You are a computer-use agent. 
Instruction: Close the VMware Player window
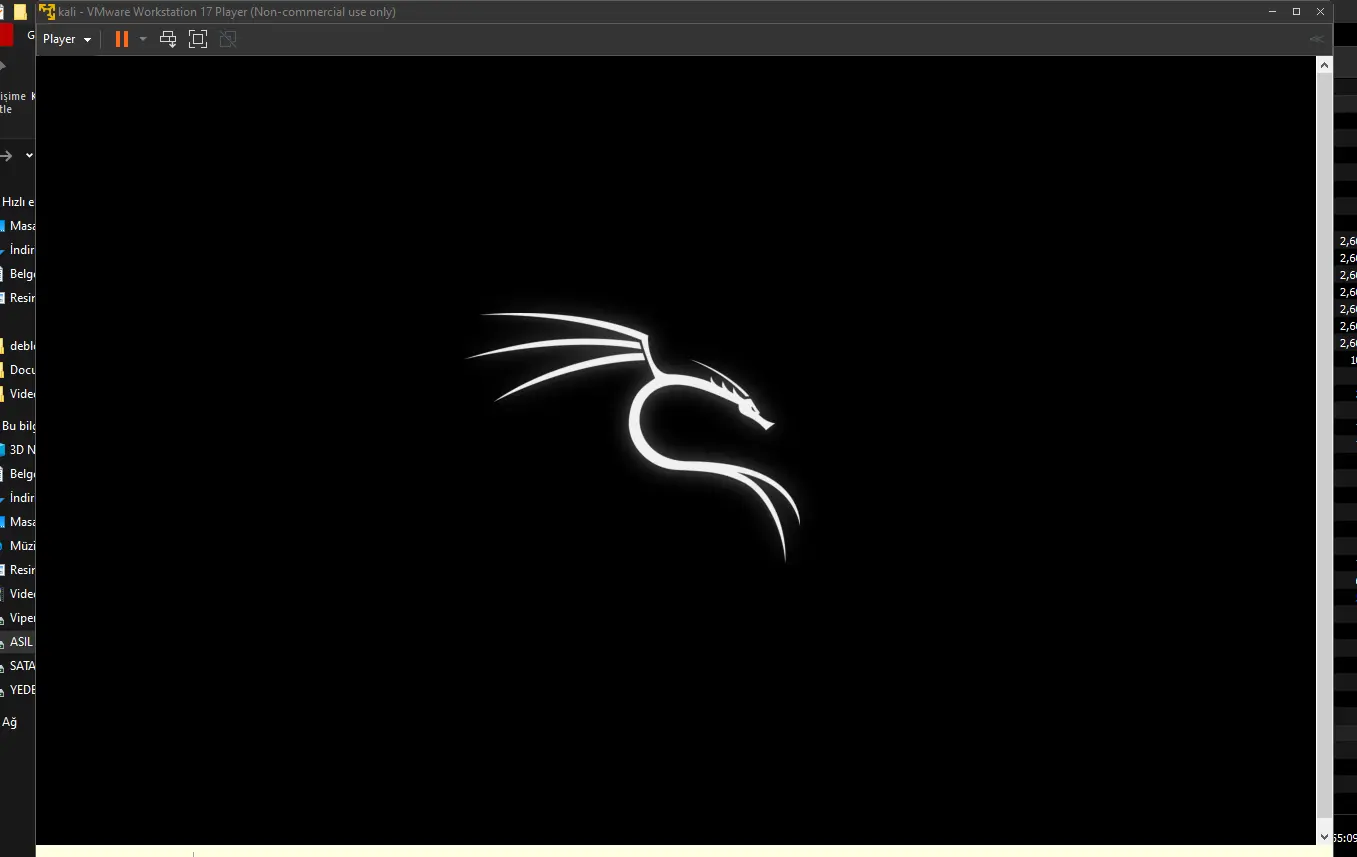tap(1320, 12)
